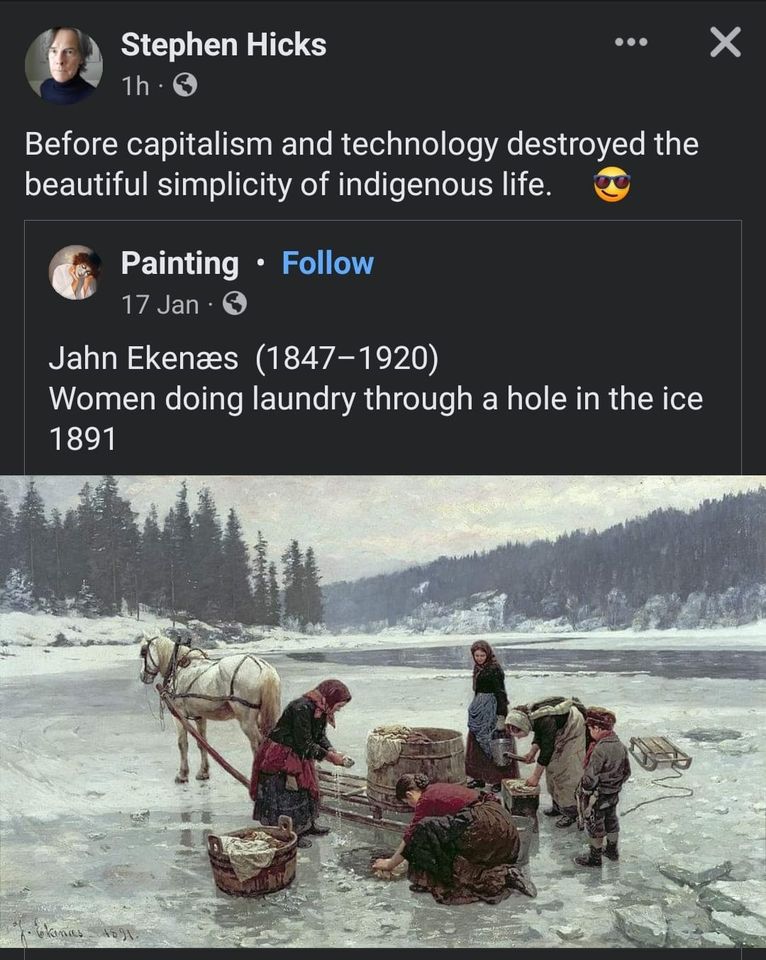Click the Stephen Hicks name link
Screen dimensions: 766x960
(x=223, y=45)
